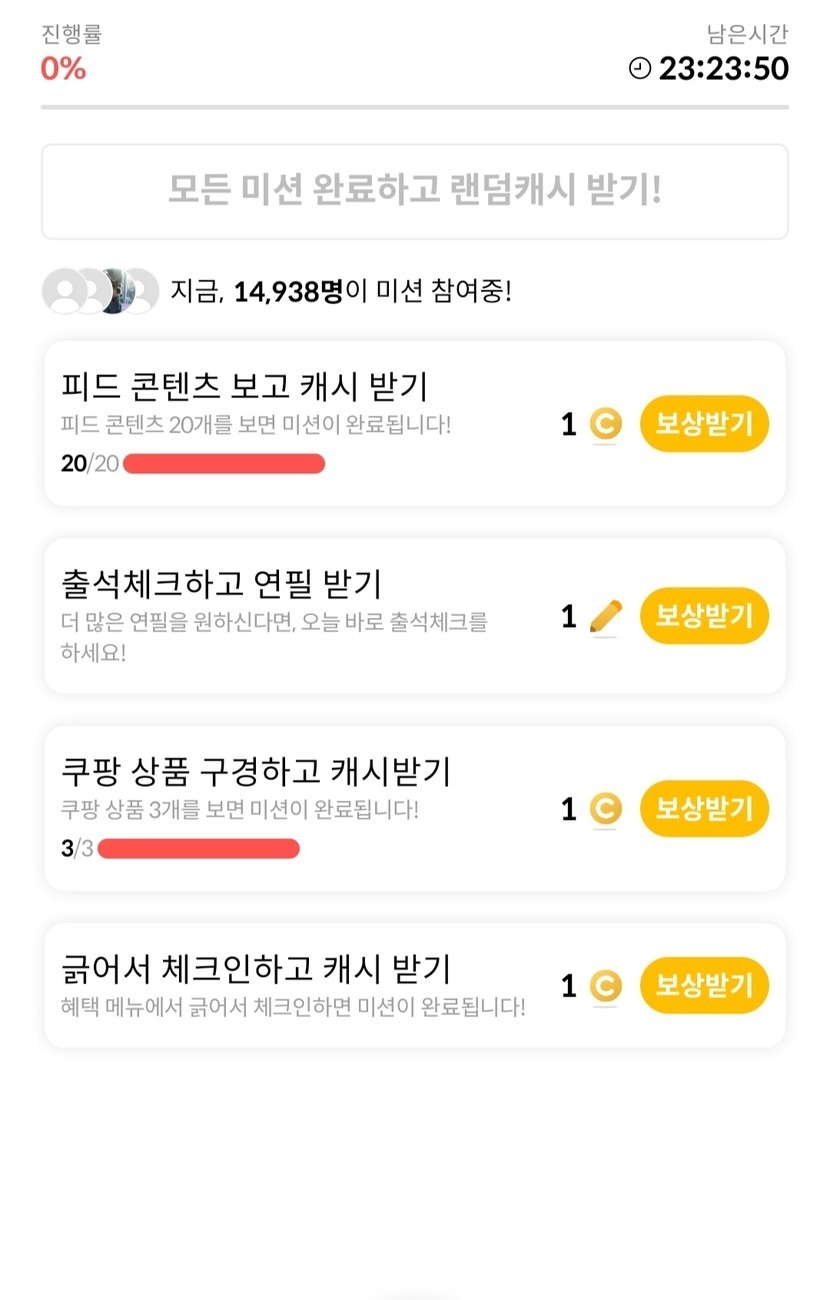The width and height of the screenshot is (830, 1300).
Task: Open the 출석체크하고 연필 받기 mission title
Action: tap(221, 583)
